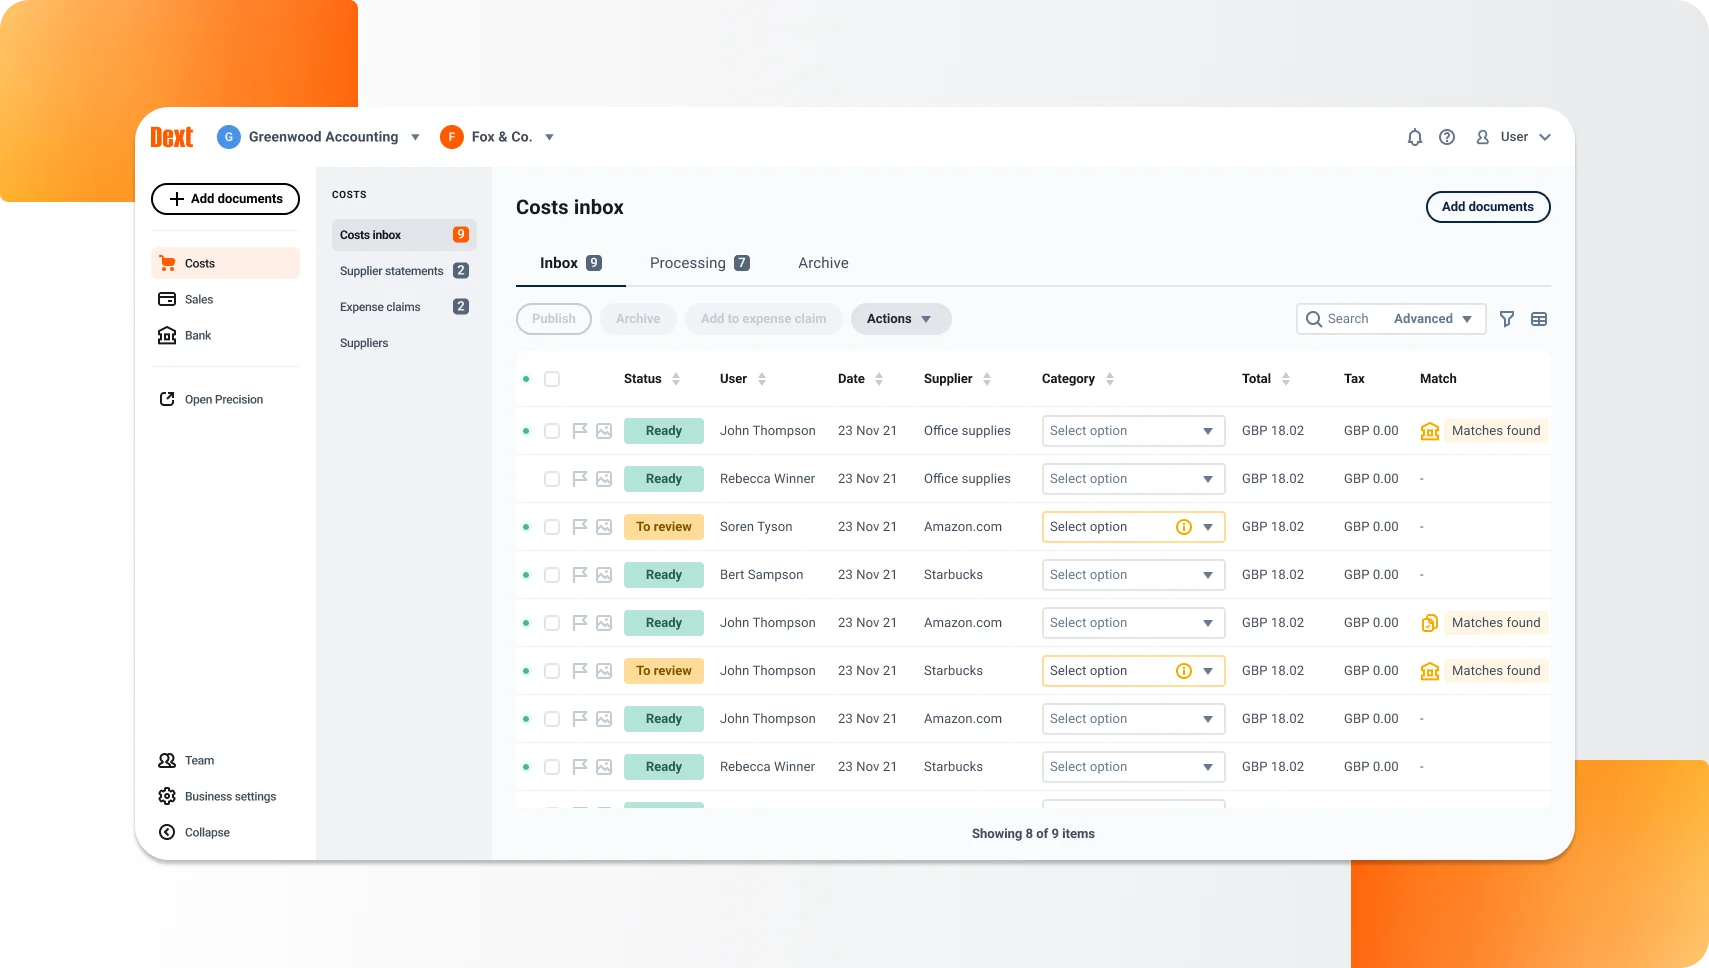Flag John Thompson's Office supplies document
Viewport: 1709px width, 968px height.
tap(579, 430)
